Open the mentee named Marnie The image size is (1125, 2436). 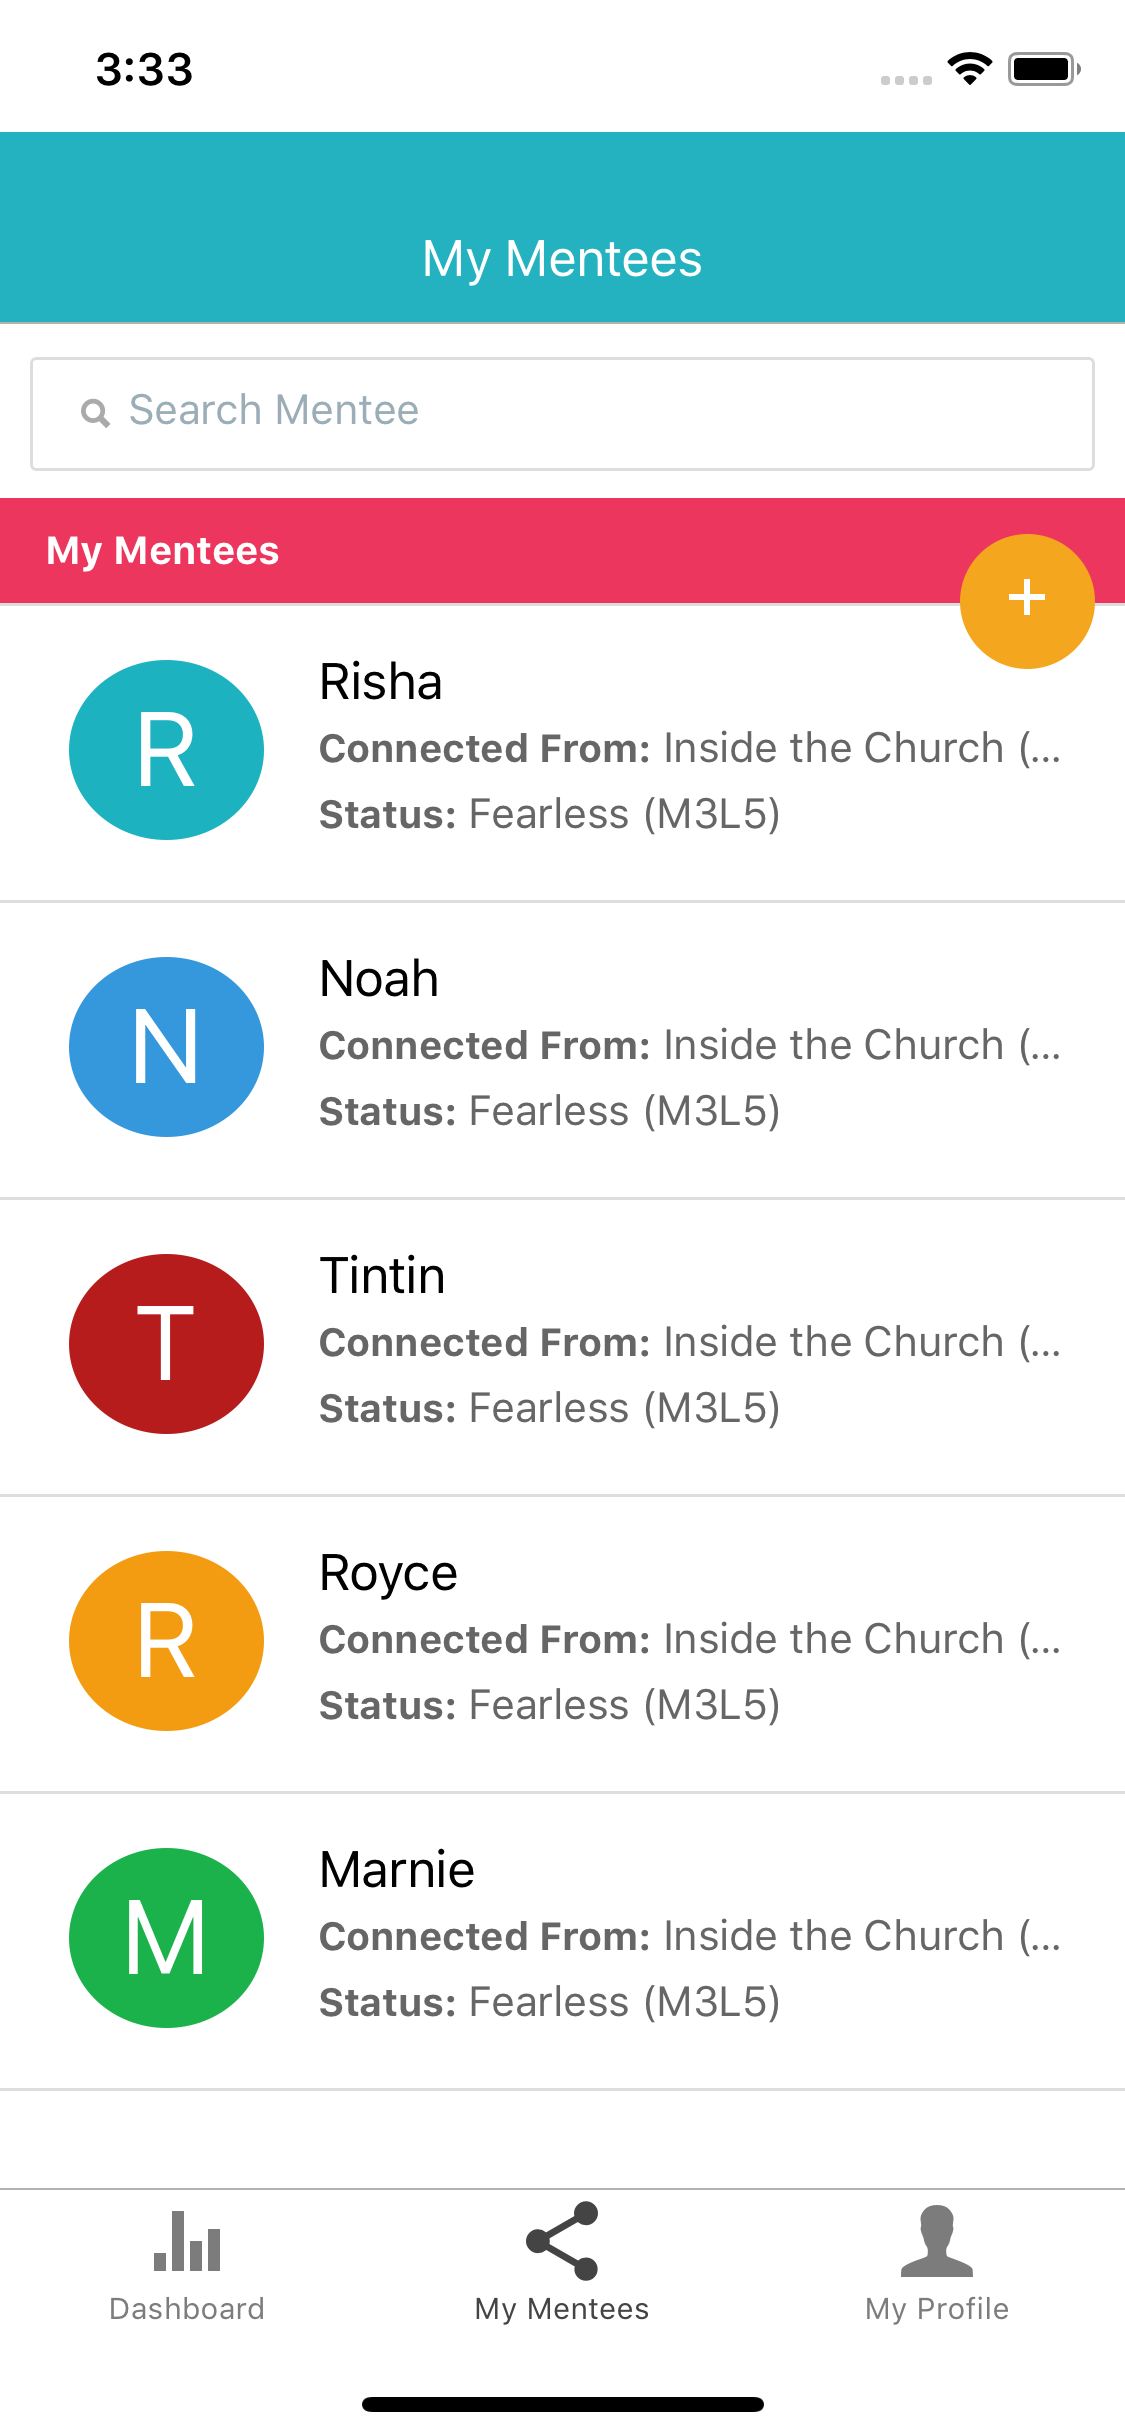click(397, 1870)
